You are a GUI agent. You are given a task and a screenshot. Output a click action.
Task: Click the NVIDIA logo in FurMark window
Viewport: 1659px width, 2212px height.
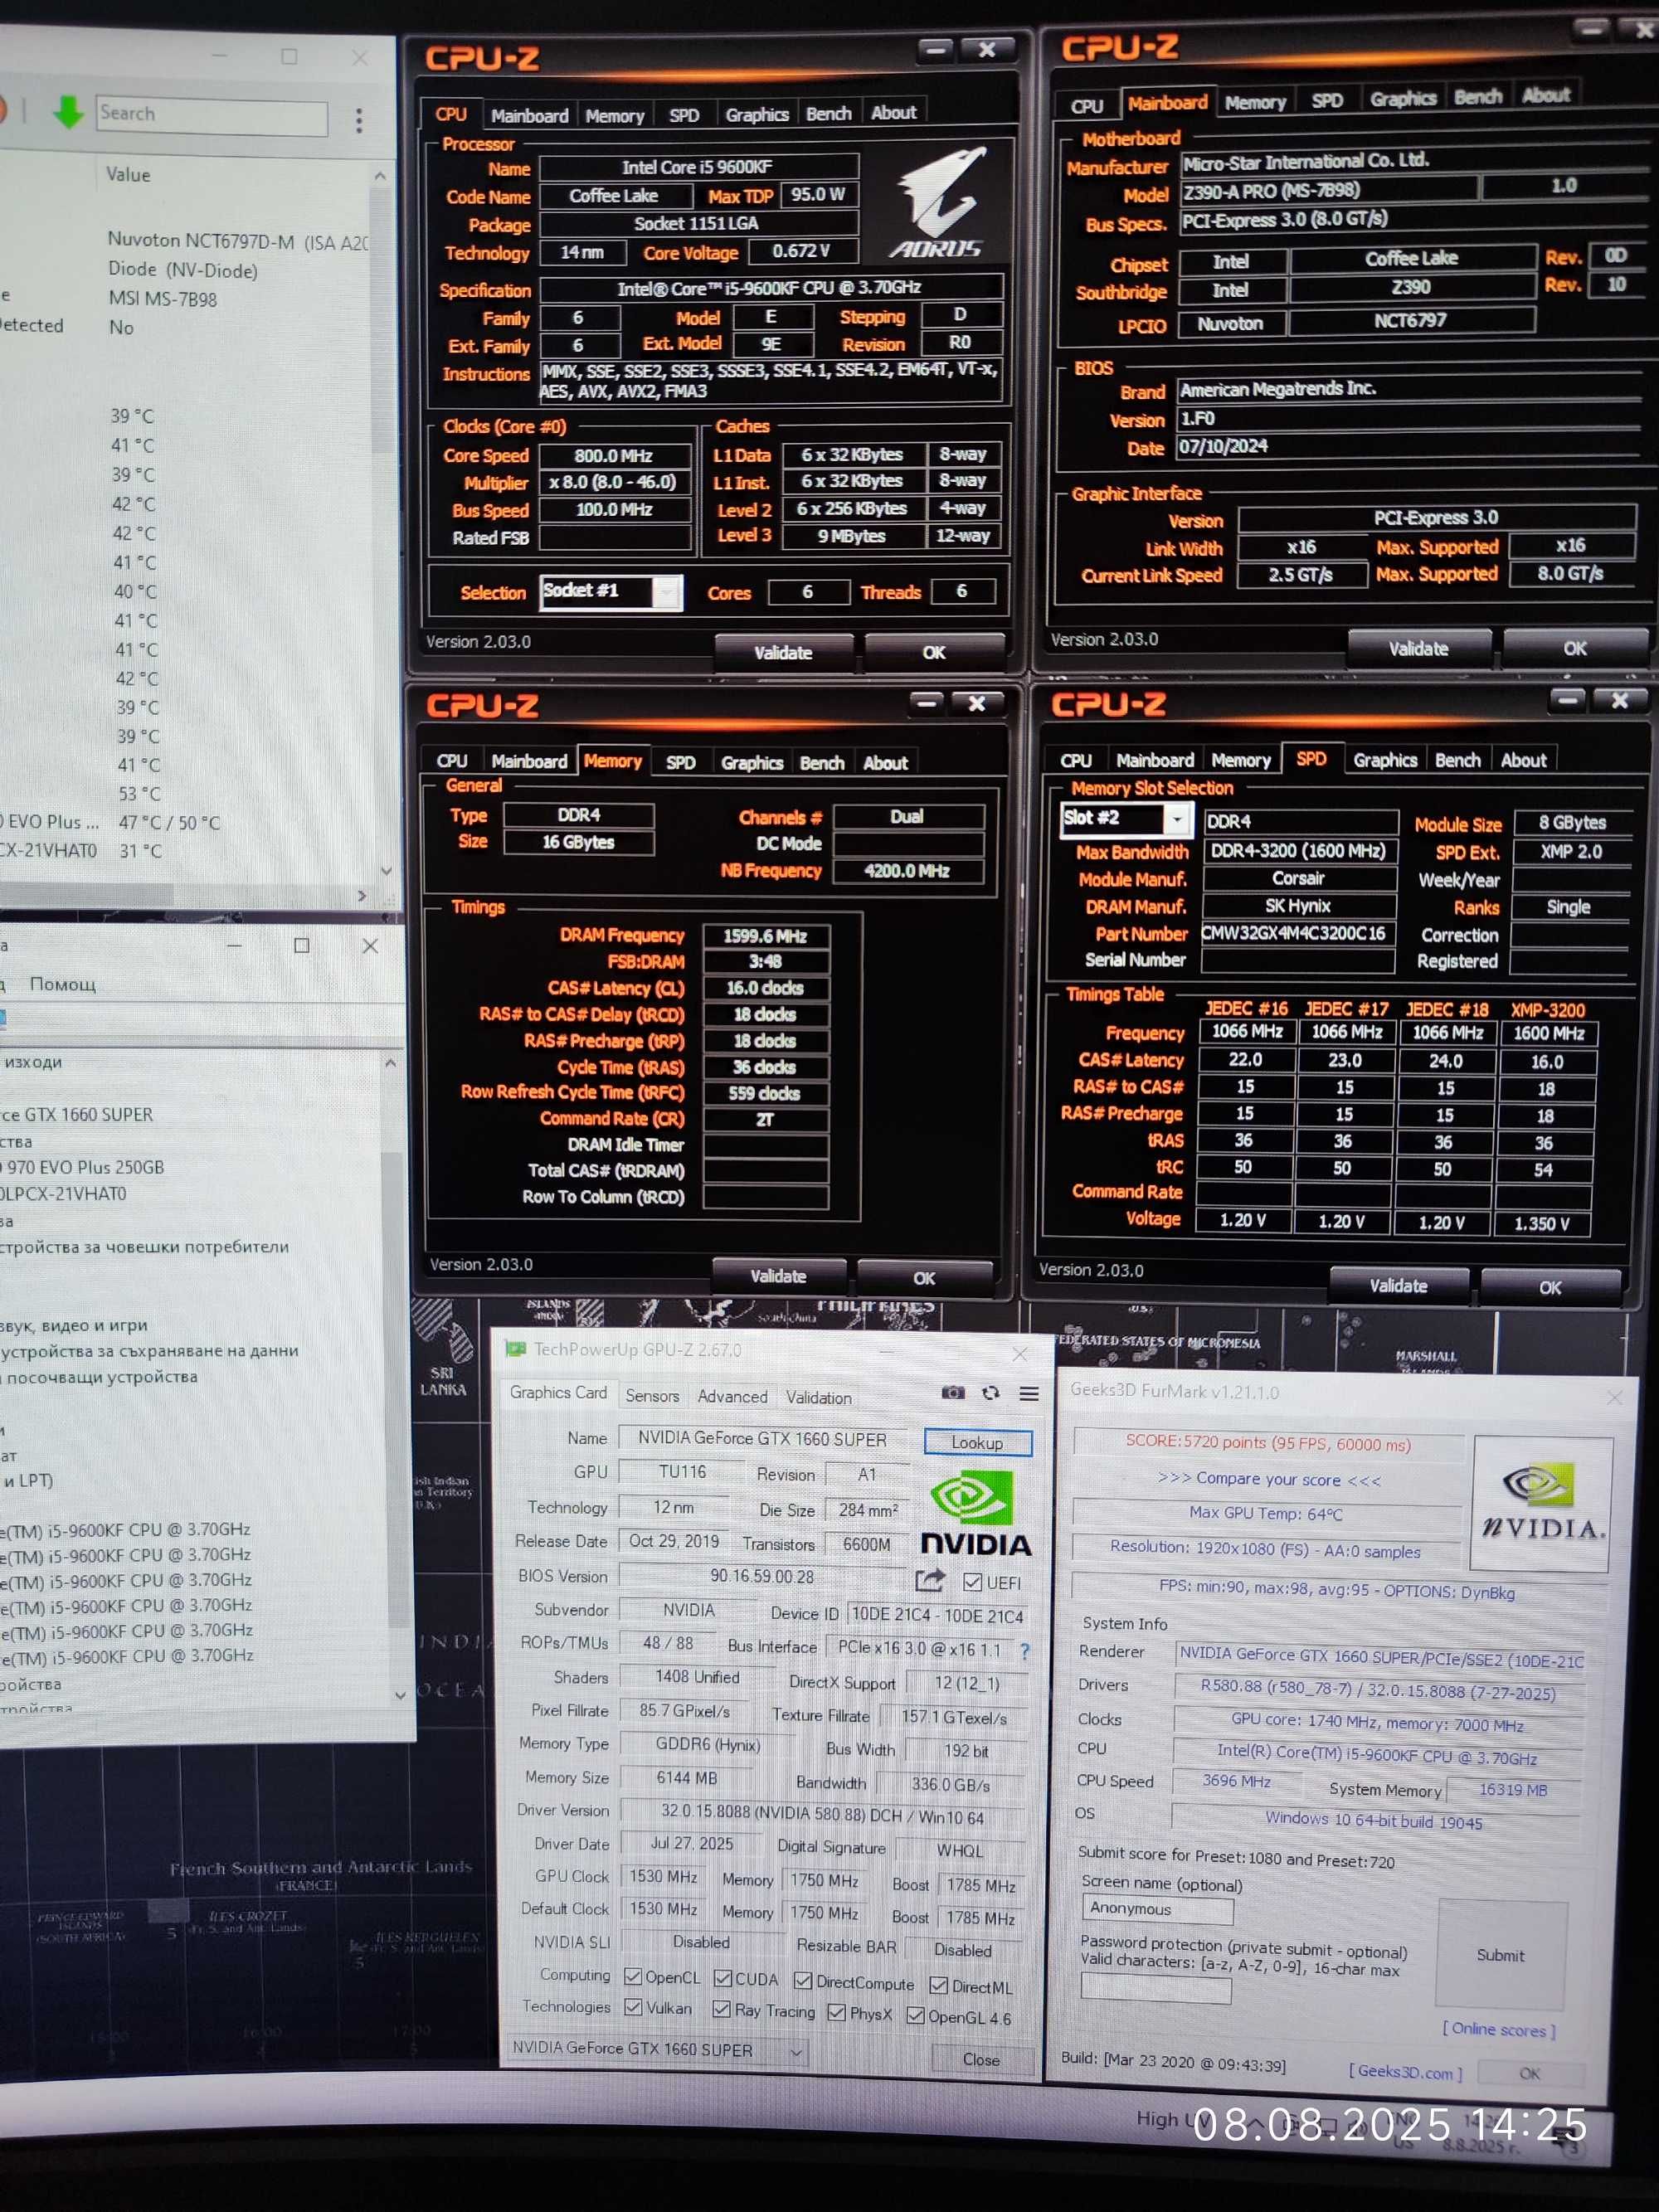tap(1540, 1503)
